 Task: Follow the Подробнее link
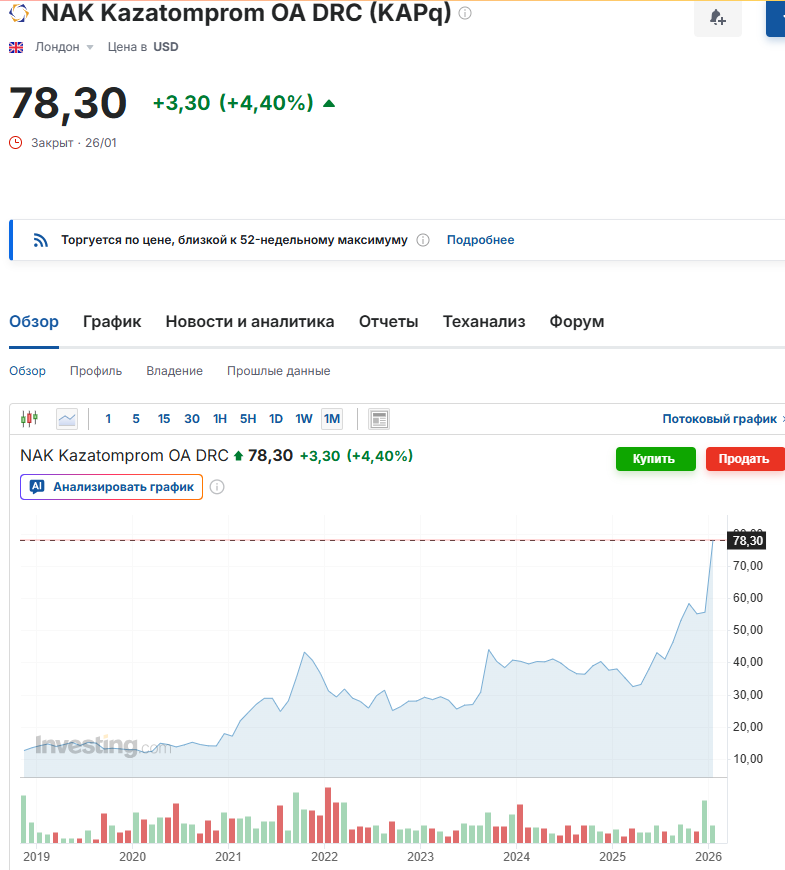click(x=480, y=240)
